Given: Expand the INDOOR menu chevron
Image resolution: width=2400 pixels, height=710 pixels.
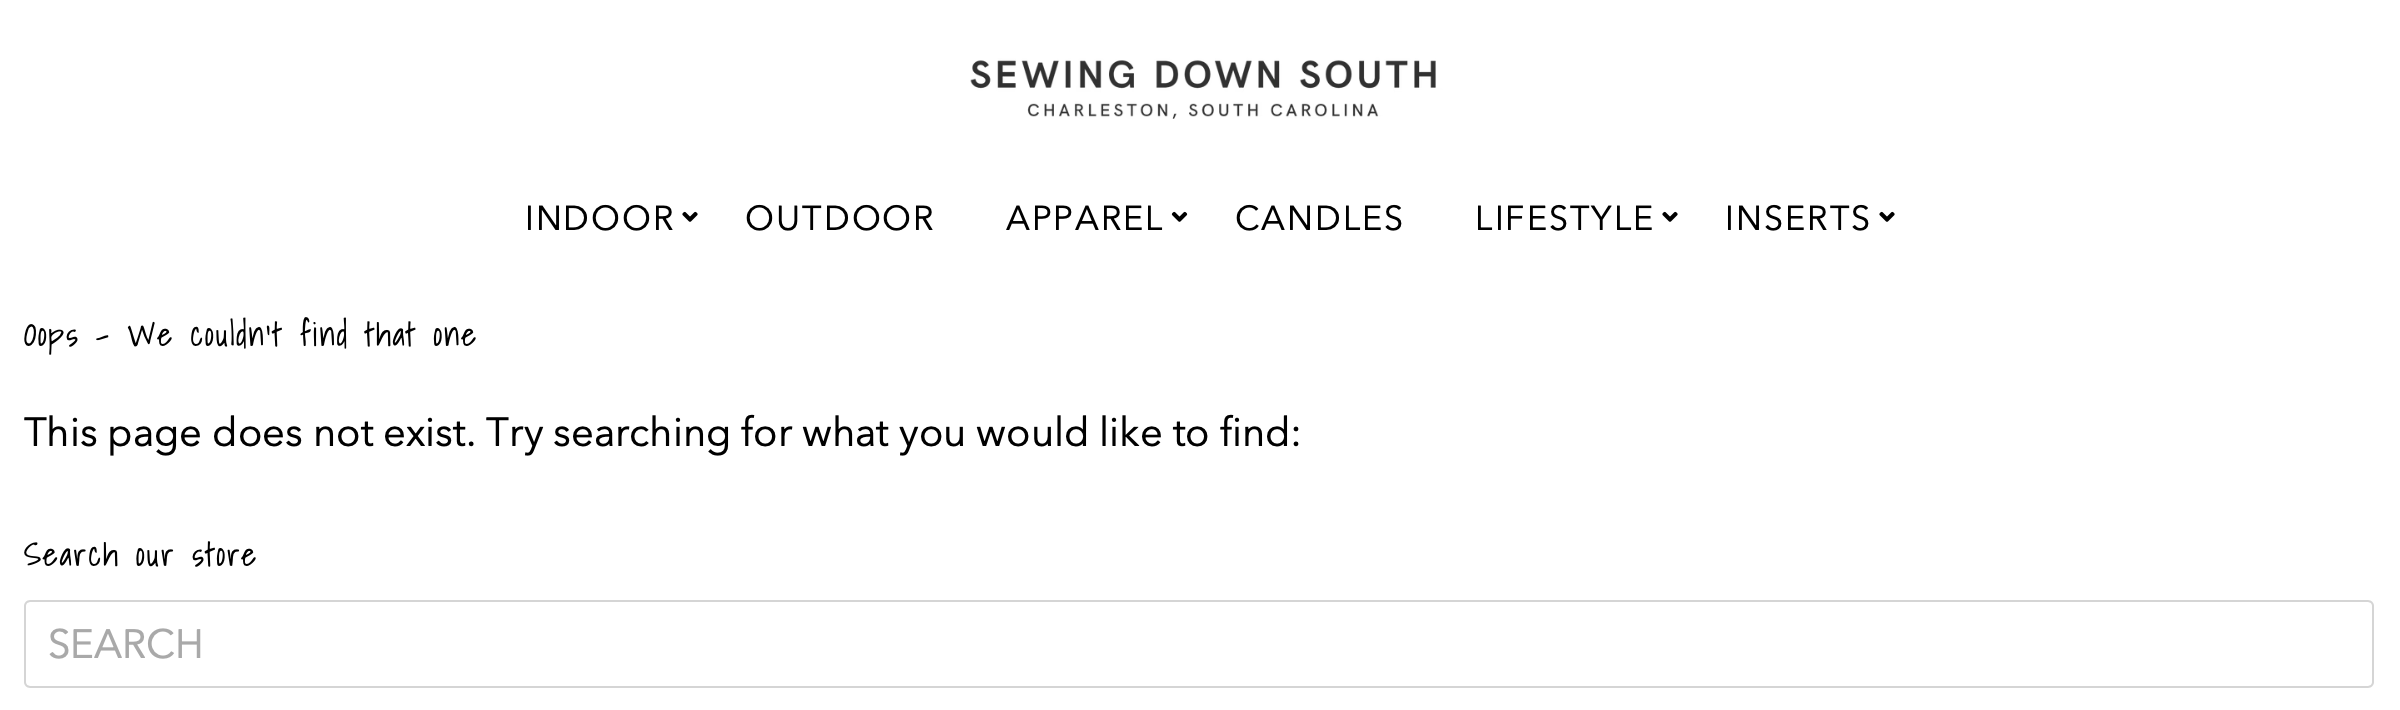Looking at the screenshot, I should 690,217.
